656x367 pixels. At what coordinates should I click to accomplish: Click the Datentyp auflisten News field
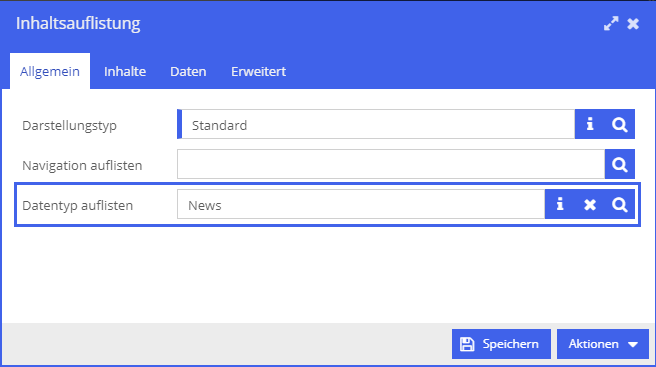pos(361,204)
